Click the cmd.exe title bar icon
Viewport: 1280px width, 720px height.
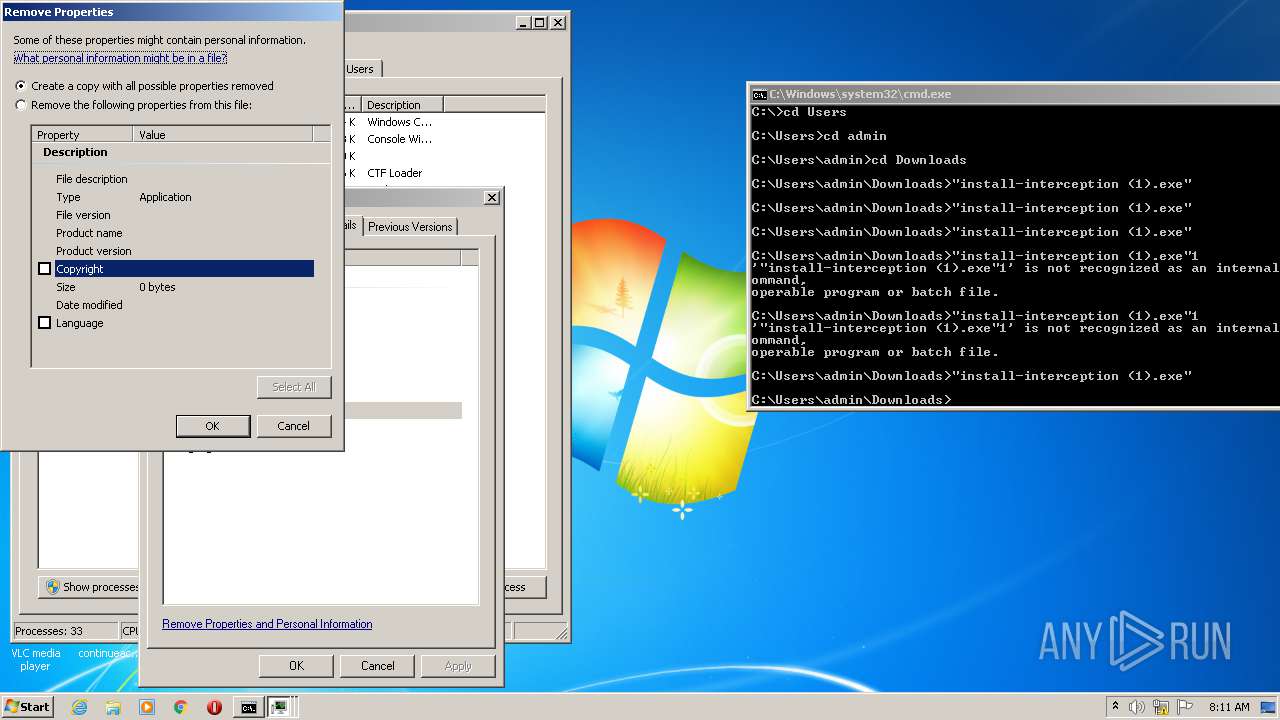click(x=759, y=94)
